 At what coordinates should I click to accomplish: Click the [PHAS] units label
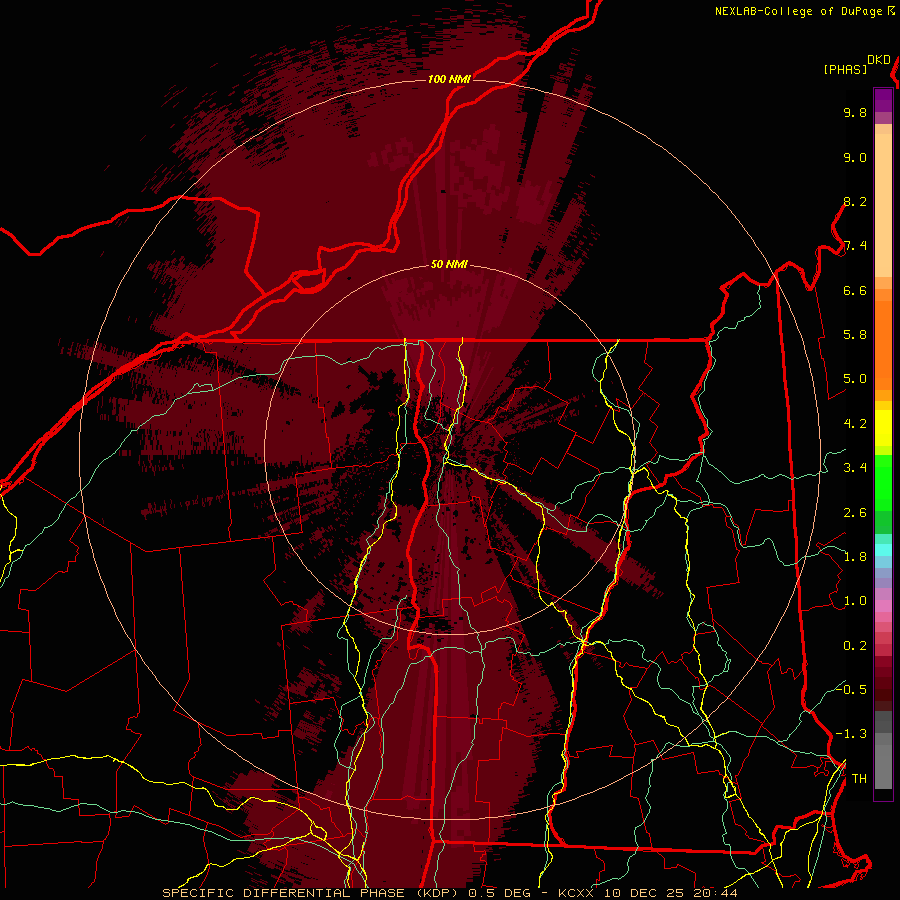coord(845,69)
